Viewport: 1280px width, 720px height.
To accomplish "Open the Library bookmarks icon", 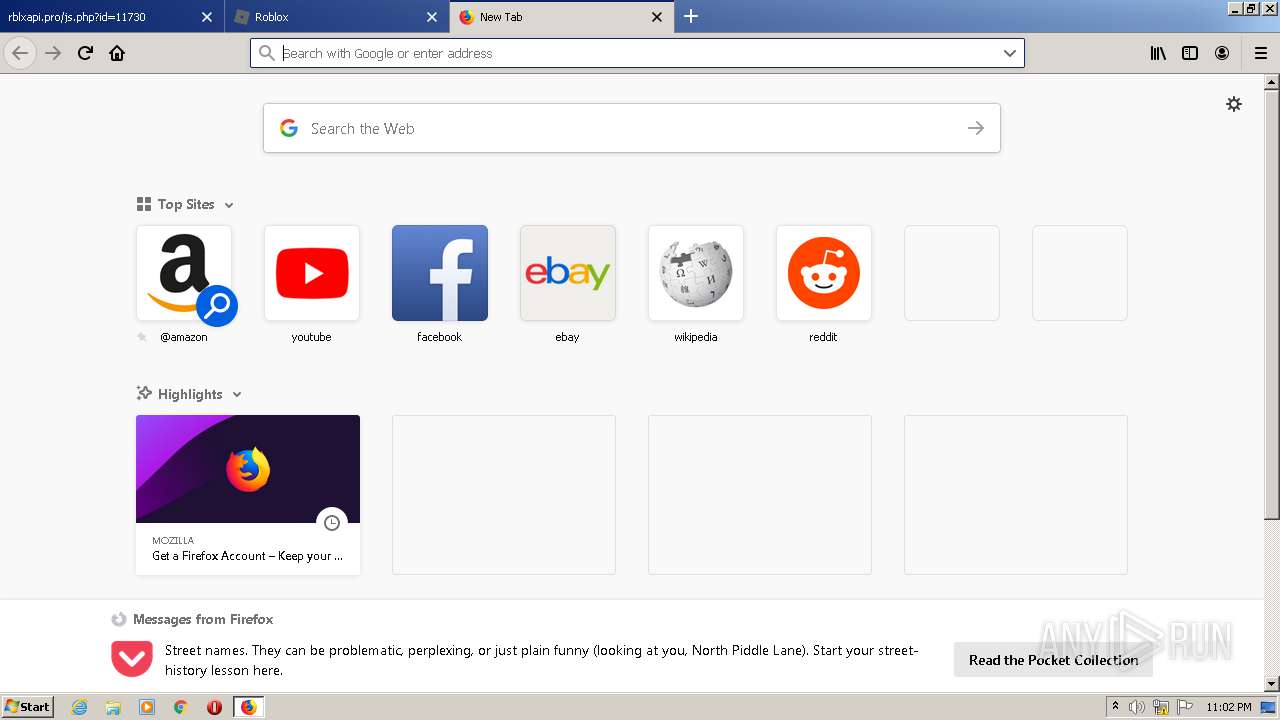I will (1158, 53).
